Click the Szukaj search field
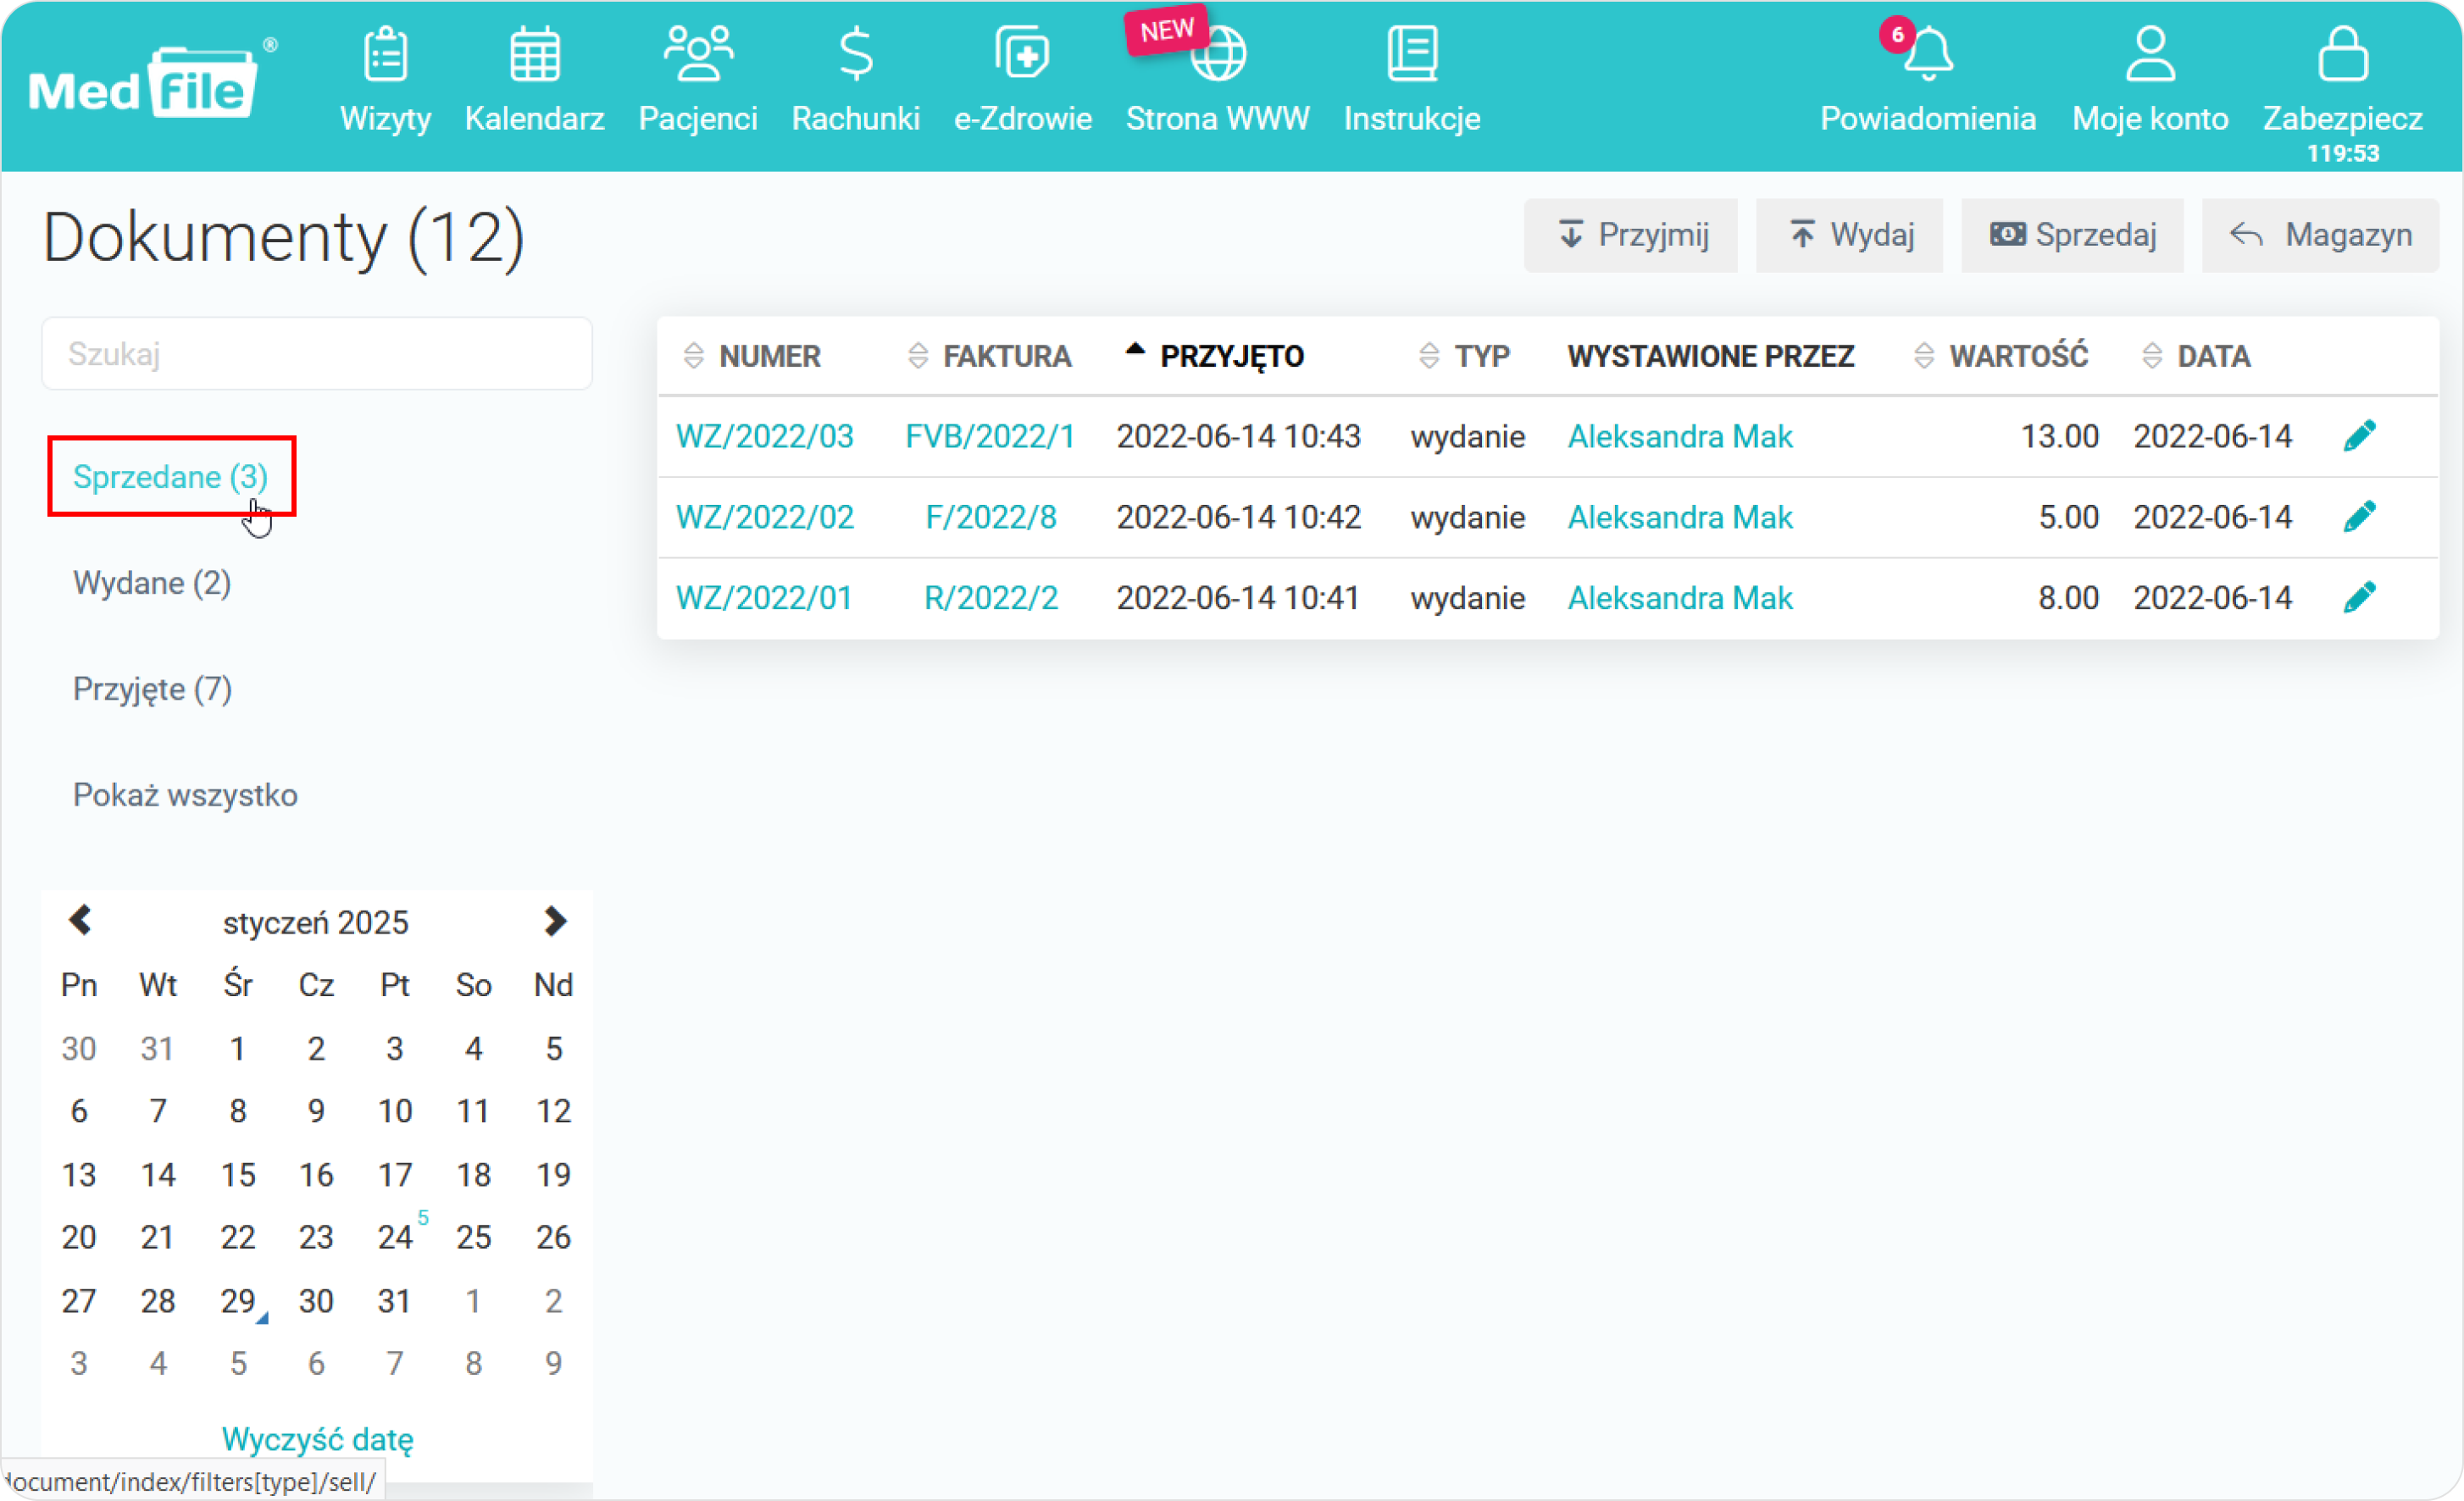The height and width of the screenshot is (1501, 2464). pyautogui.click(x=317, y=354)
